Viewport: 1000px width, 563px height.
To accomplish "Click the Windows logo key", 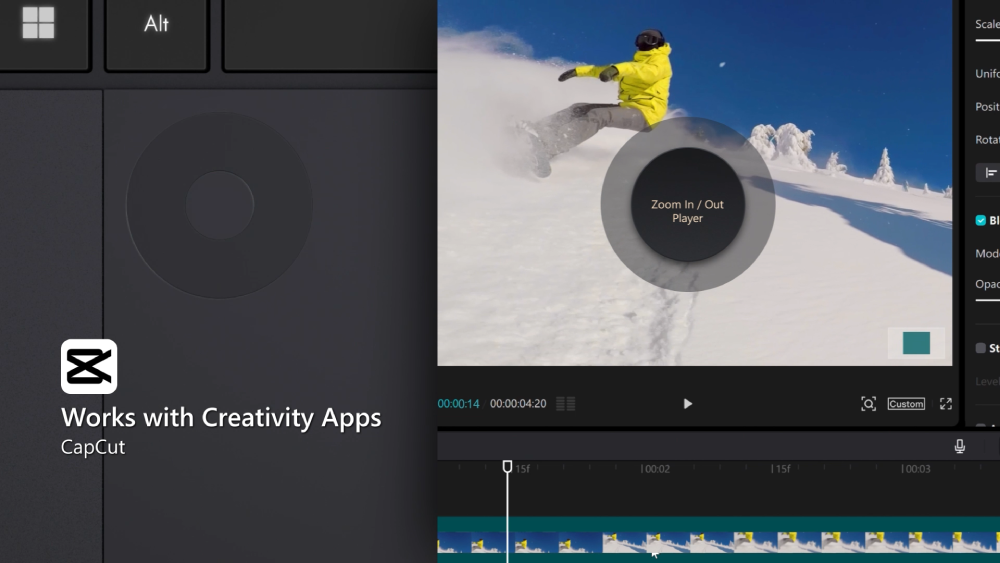I will click(x=39, y=23).
